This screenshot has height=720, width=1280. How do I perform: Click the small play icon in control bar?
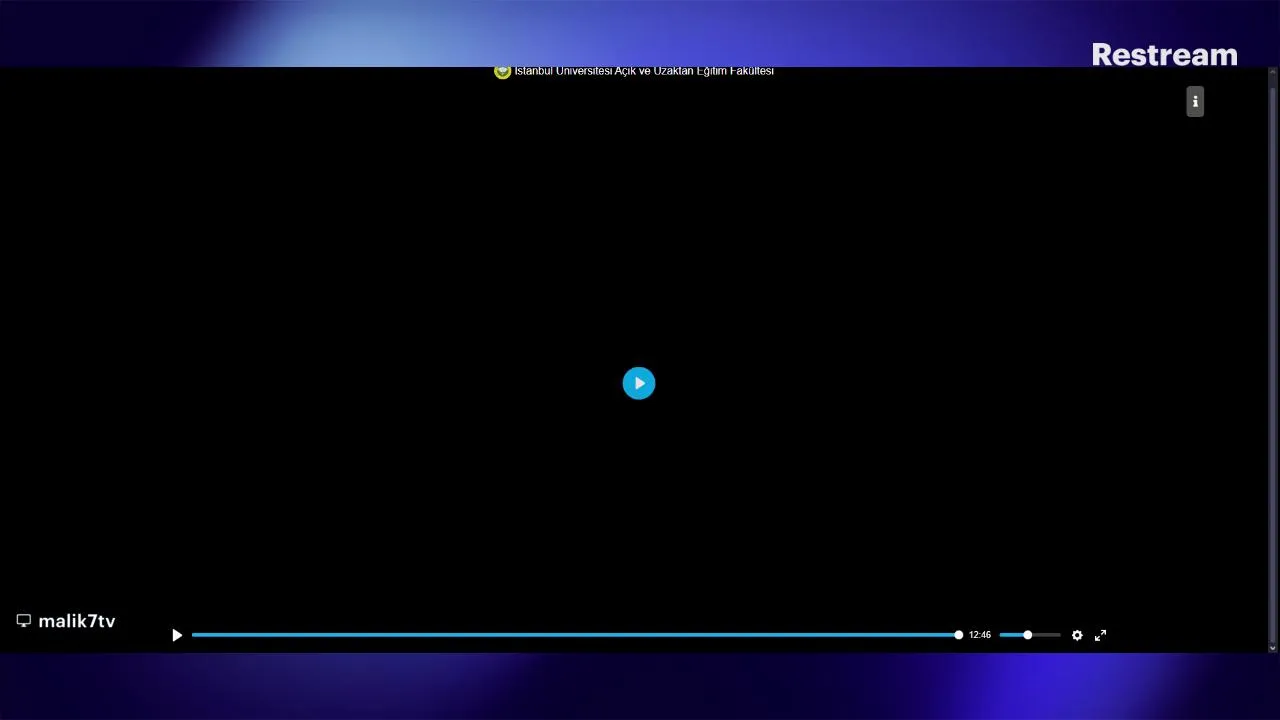click(177, 635)
